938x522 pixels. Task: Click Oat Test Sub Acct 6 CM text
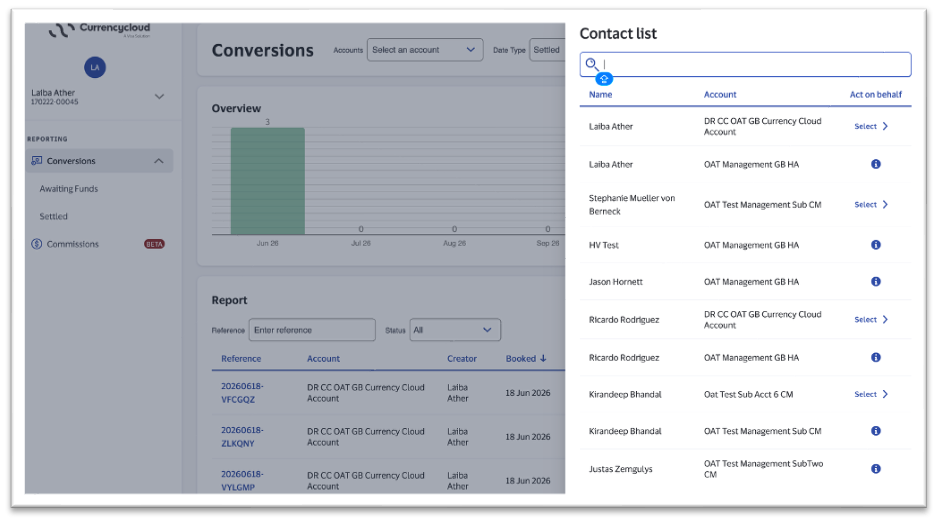748,394
